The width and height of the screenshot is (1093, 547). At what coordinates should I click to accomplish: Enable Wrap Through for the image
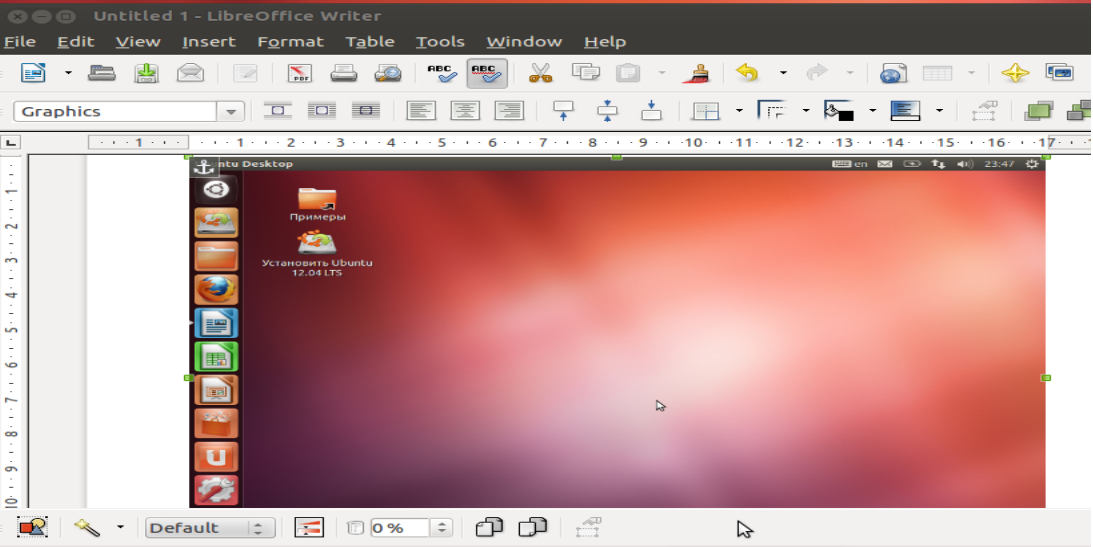point(365,111)
